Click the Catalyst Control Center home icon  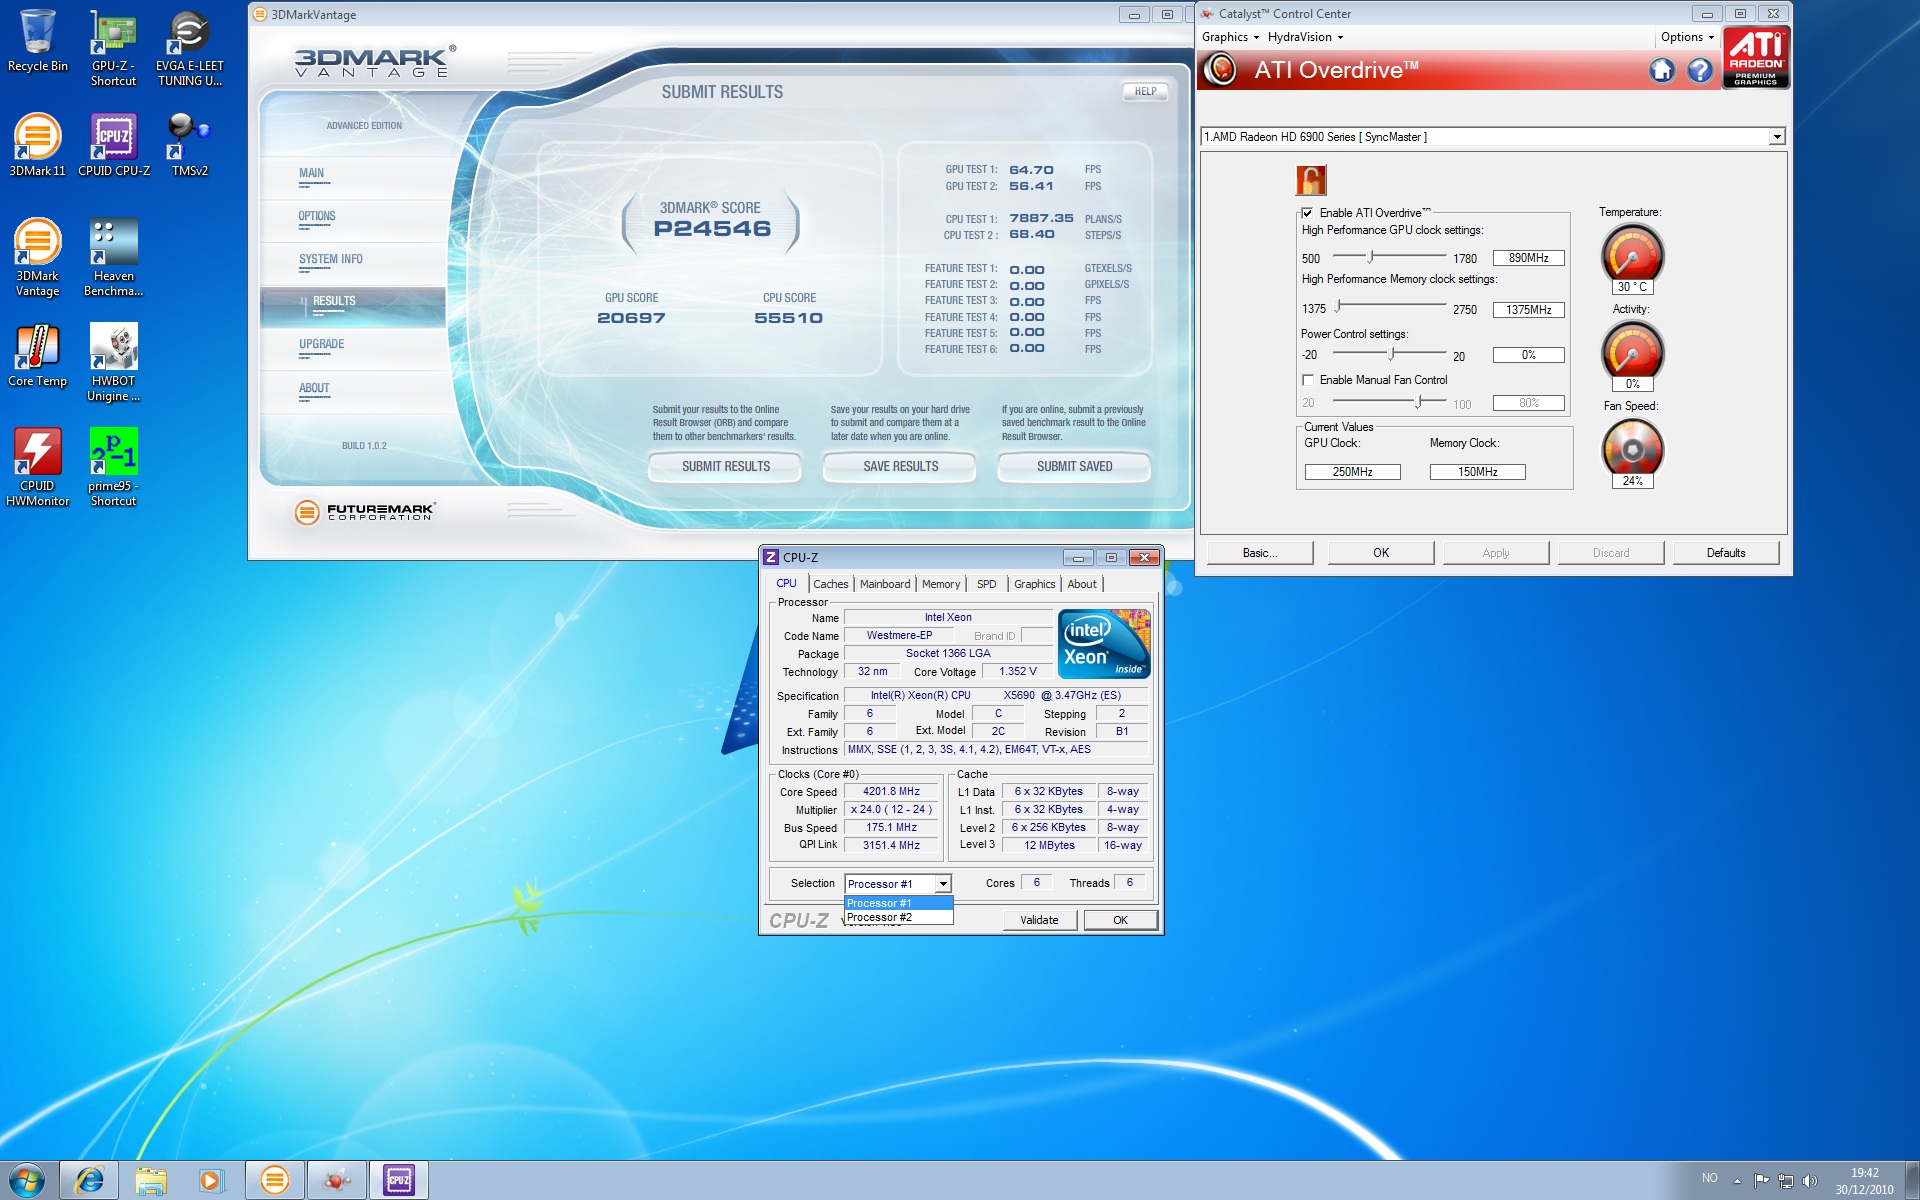click(1662, 70)
